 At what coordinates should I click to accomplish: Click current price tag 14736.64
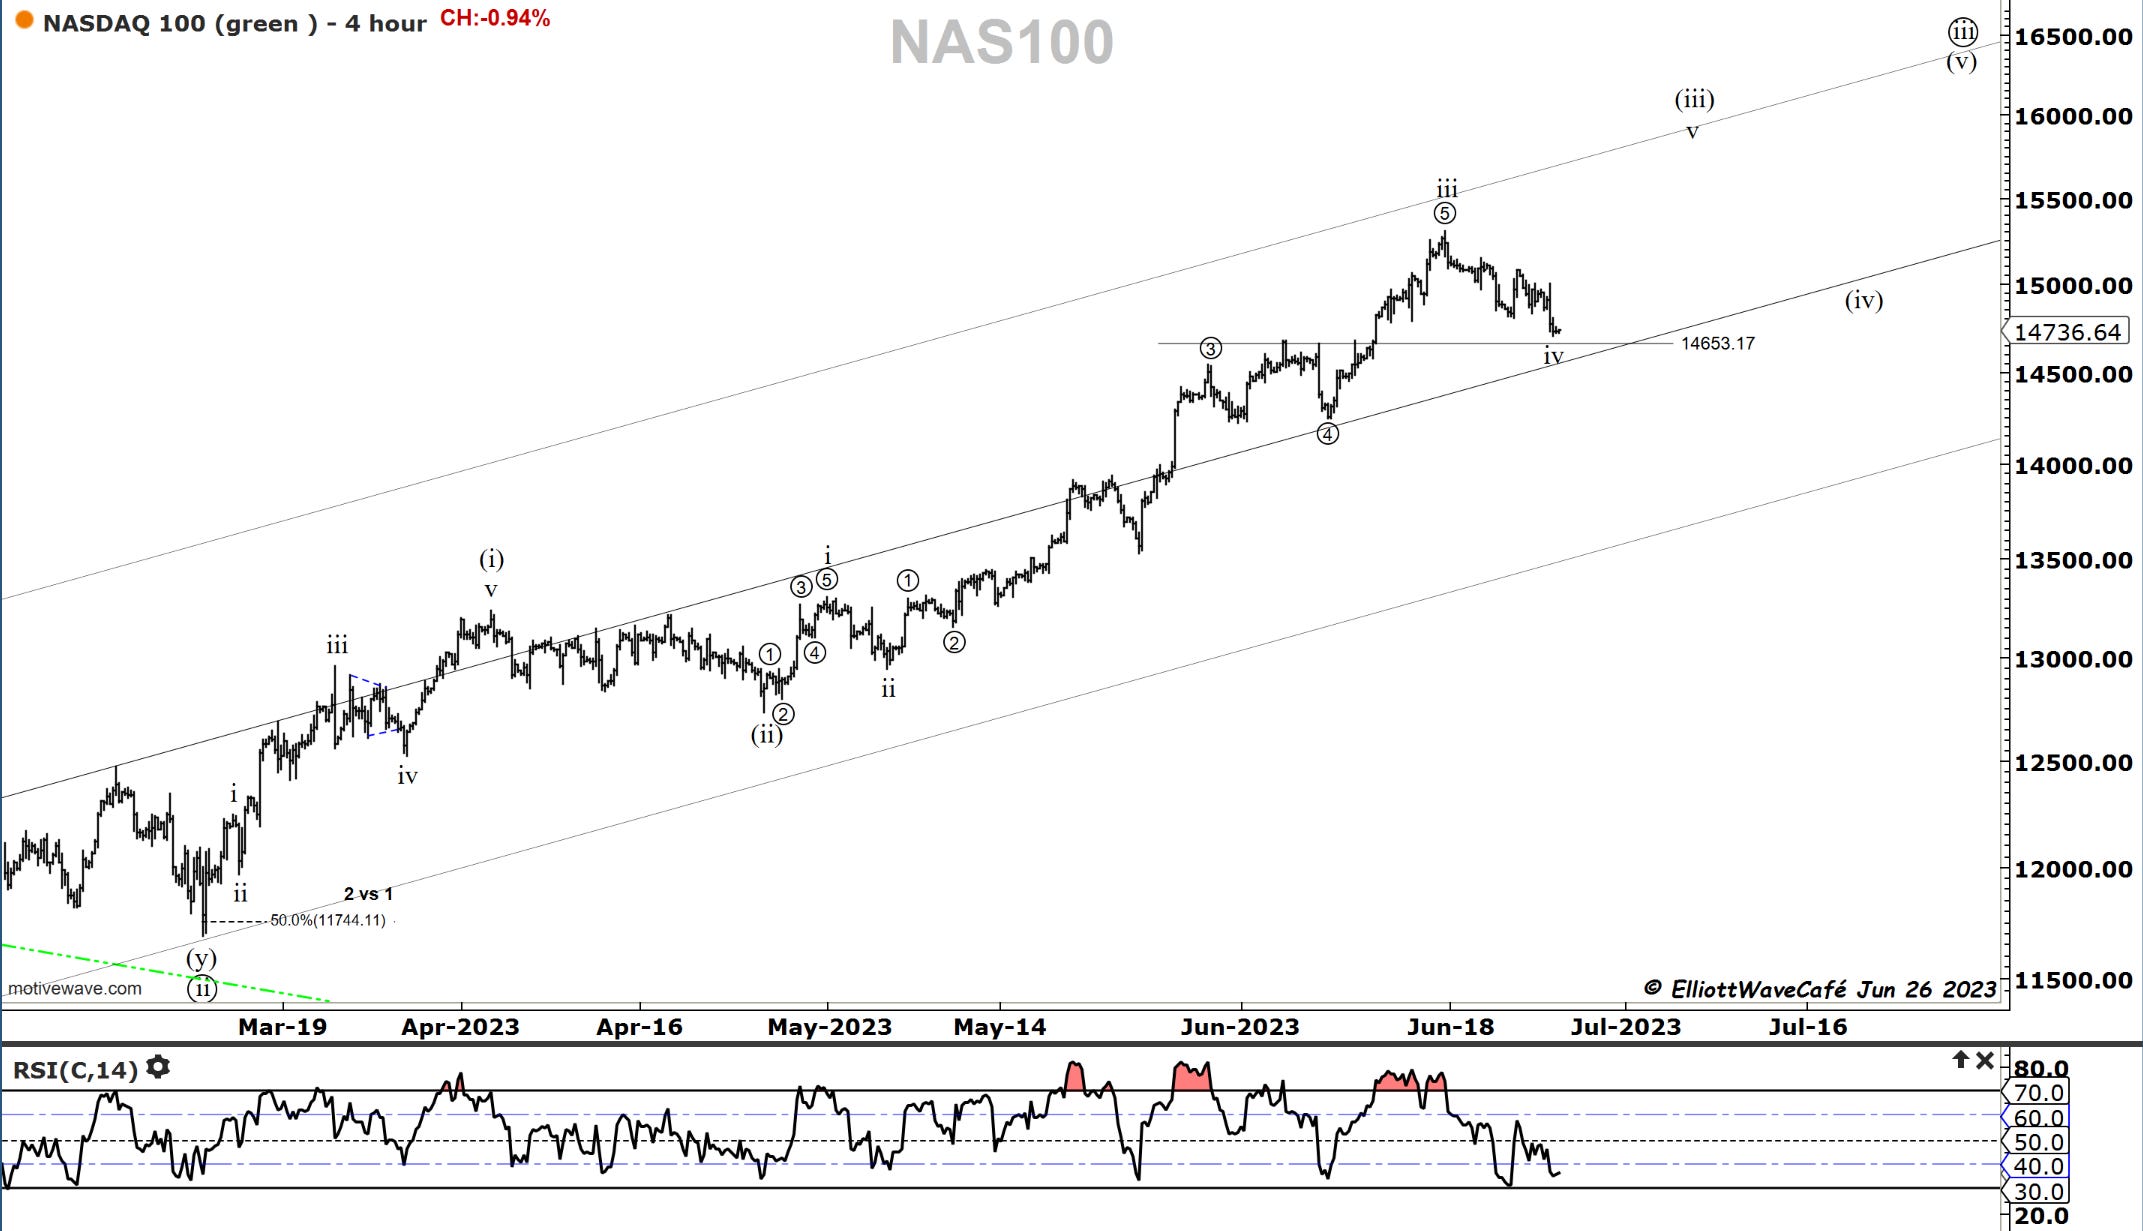(2067, 332)
